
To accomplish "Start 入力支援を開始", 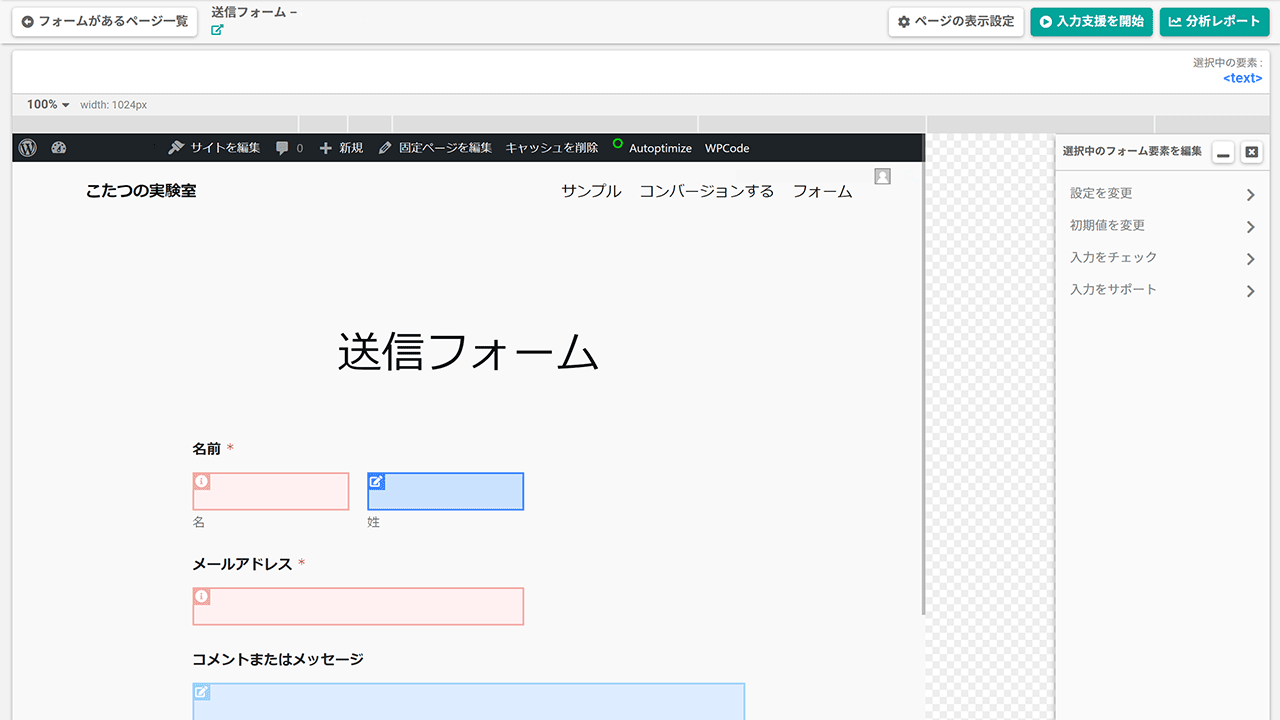I will point(1091,21).
